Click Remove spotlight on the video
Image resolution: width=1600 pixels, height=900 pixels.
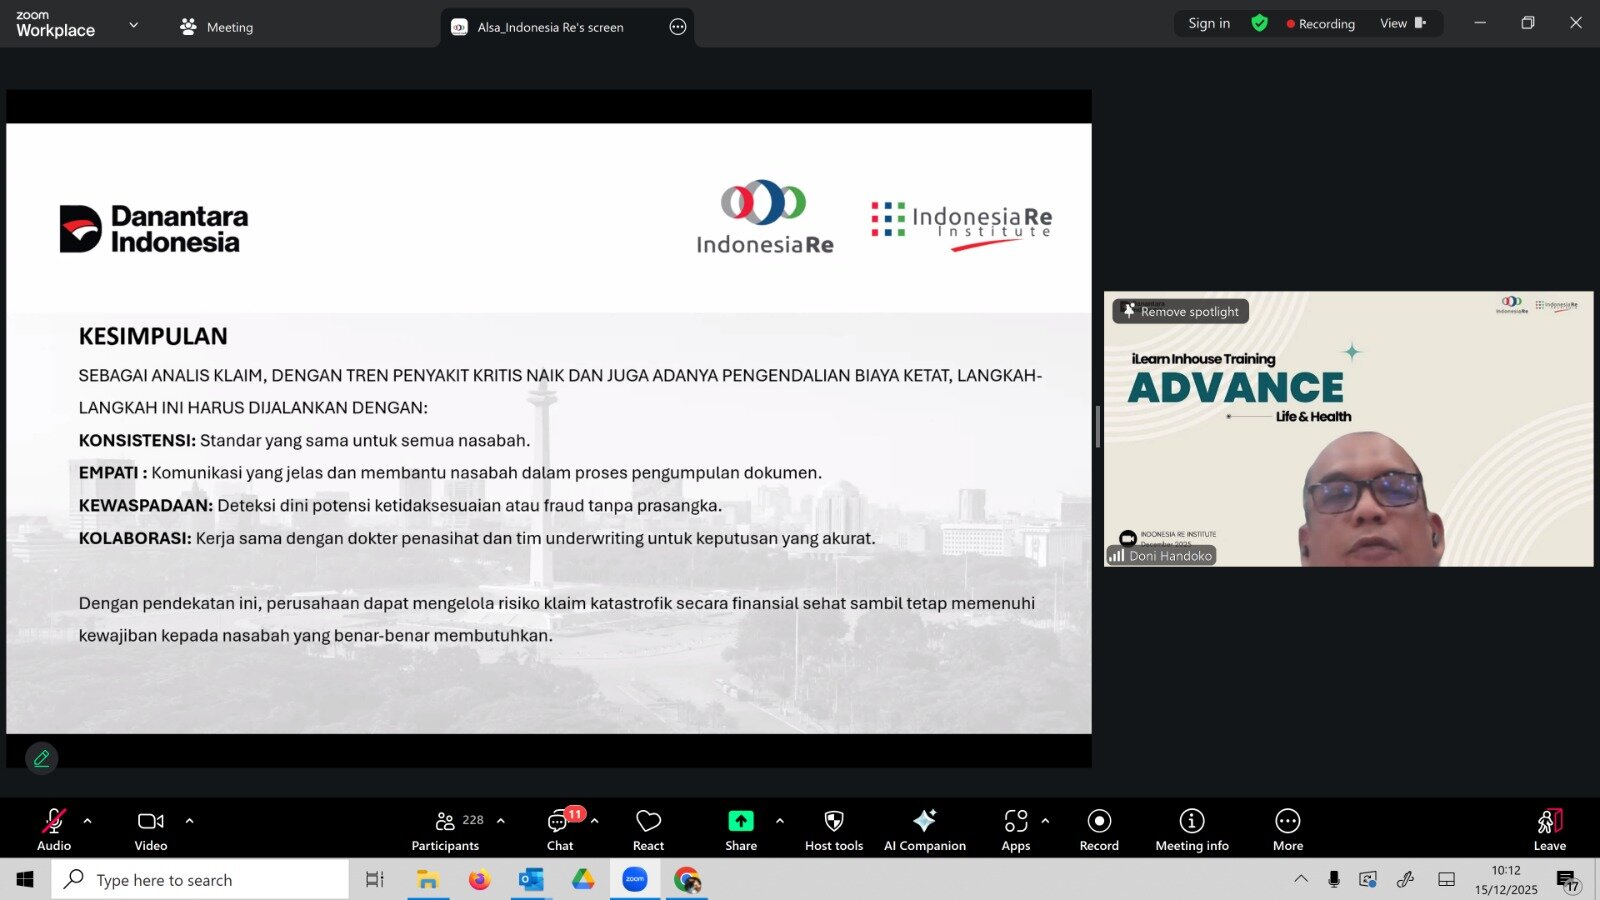point(1181,312)
